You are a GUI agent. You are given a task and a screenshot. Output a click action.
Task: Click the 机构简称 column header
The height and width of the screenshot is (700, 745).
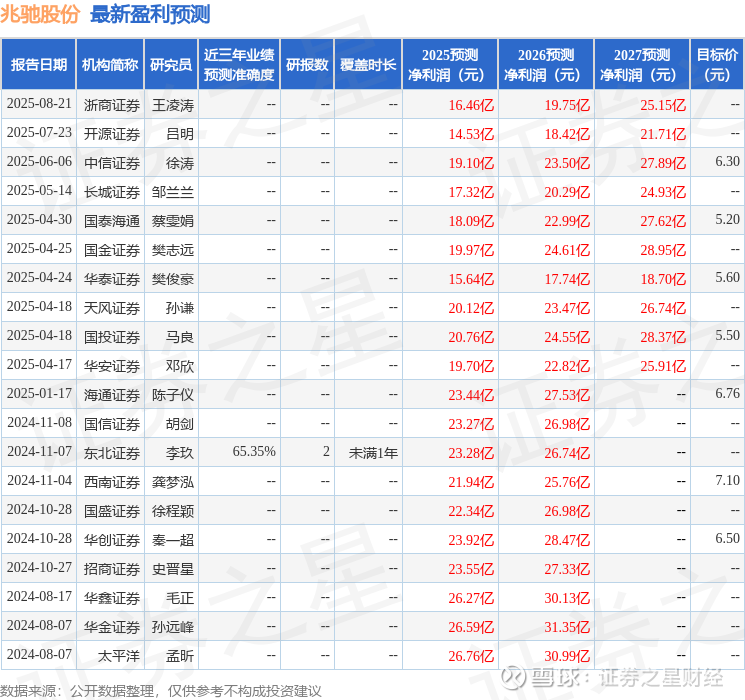[110, 65]
